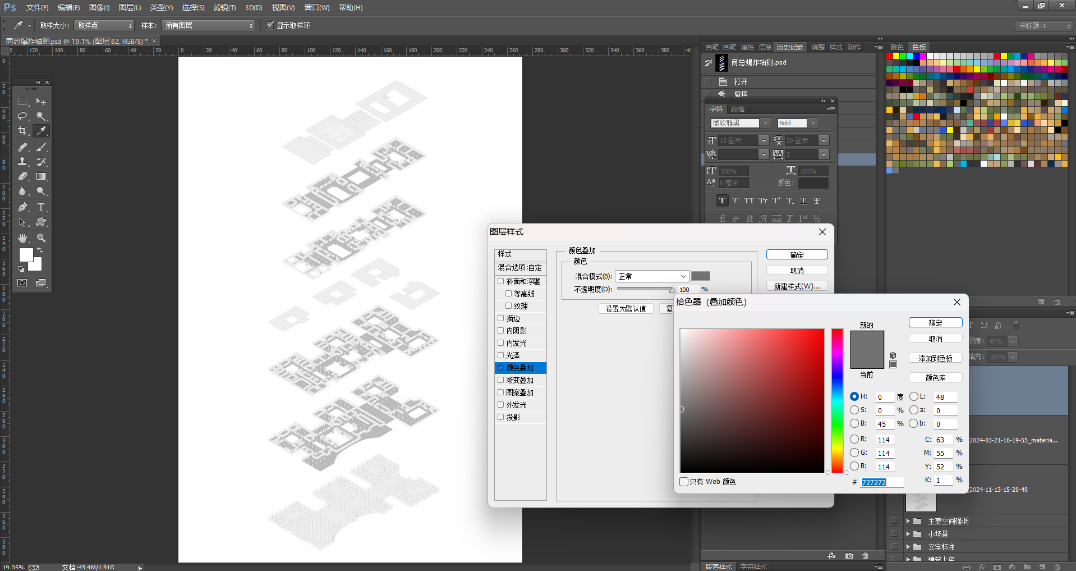
Task: Enable 投影 layer style checkbox
Action: click(x=500, y=417)
